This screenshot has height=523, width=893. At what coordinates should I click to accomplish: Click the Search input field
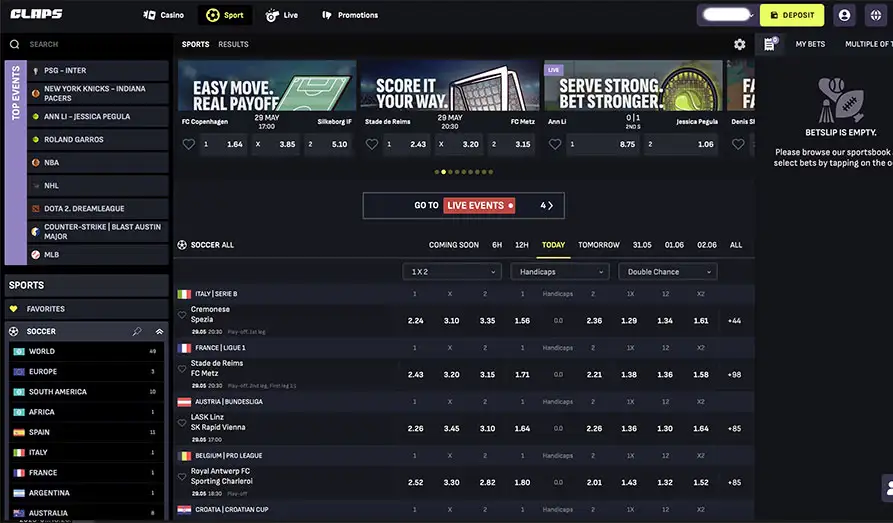(87, 44)
